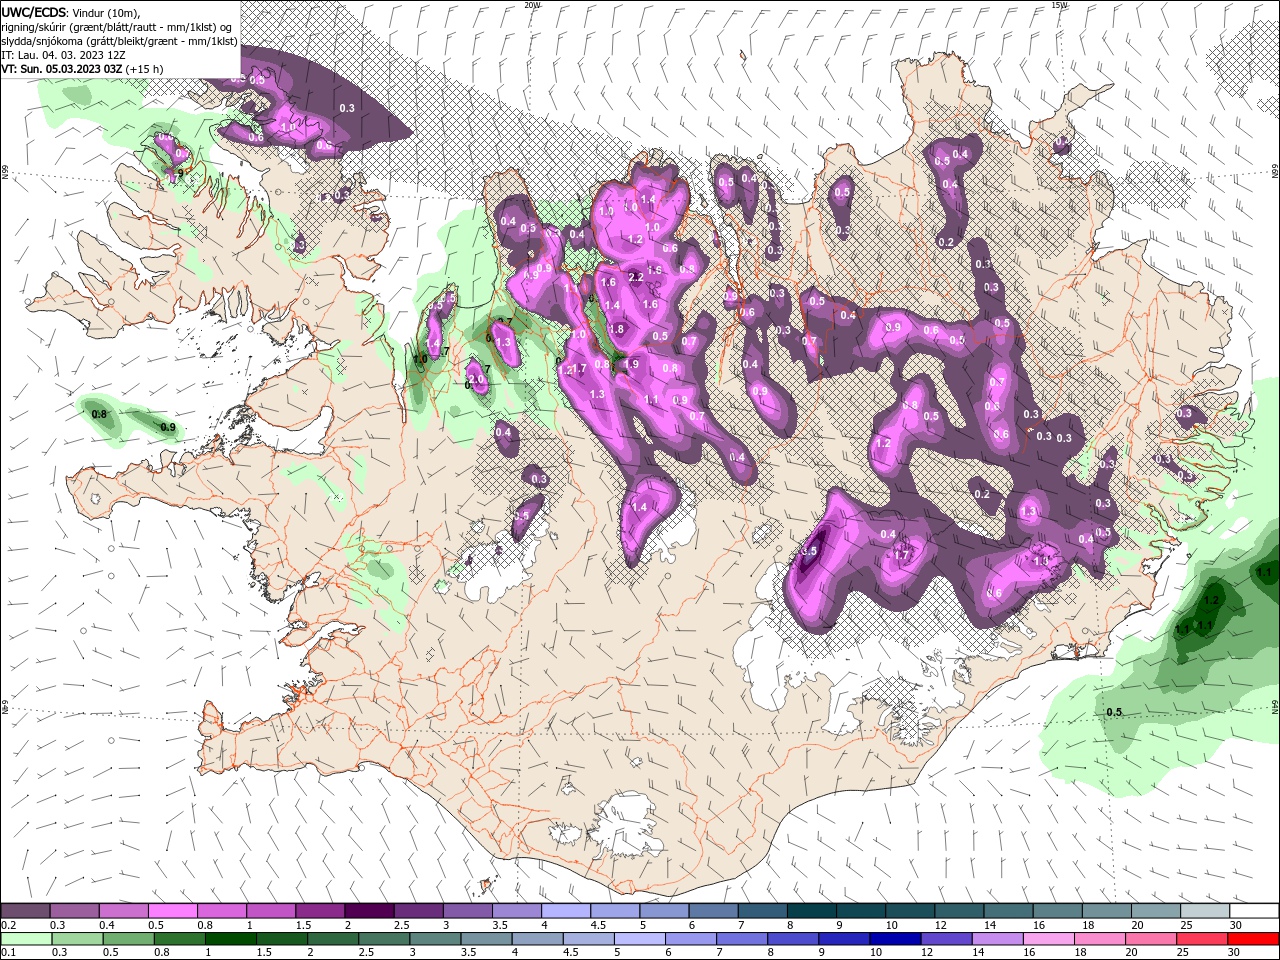Image resolution: width=1280 pixels, height=960 pixels.
Task: Select the pale lavender snow swatch at 4
Action: tap(565, 911)
